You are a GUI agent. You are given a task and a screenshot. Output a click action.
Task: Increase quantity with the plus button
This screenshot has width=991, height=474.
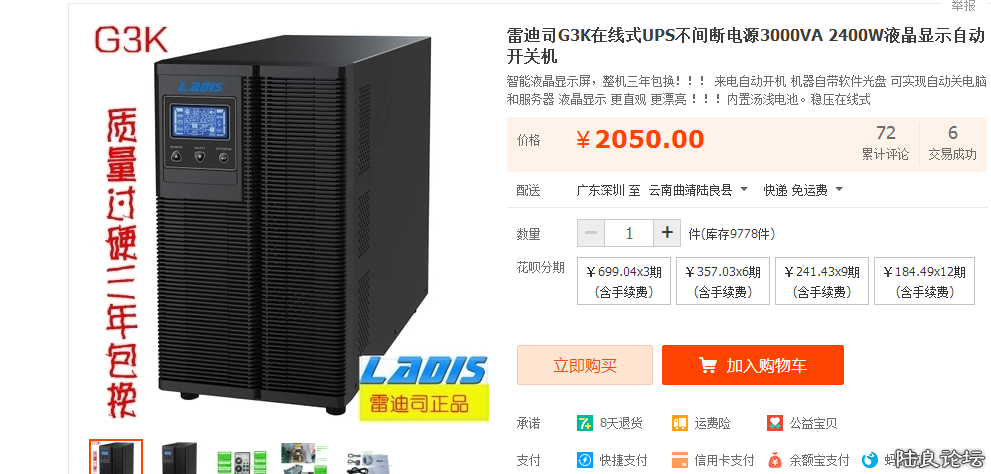[x=667, y=233]
